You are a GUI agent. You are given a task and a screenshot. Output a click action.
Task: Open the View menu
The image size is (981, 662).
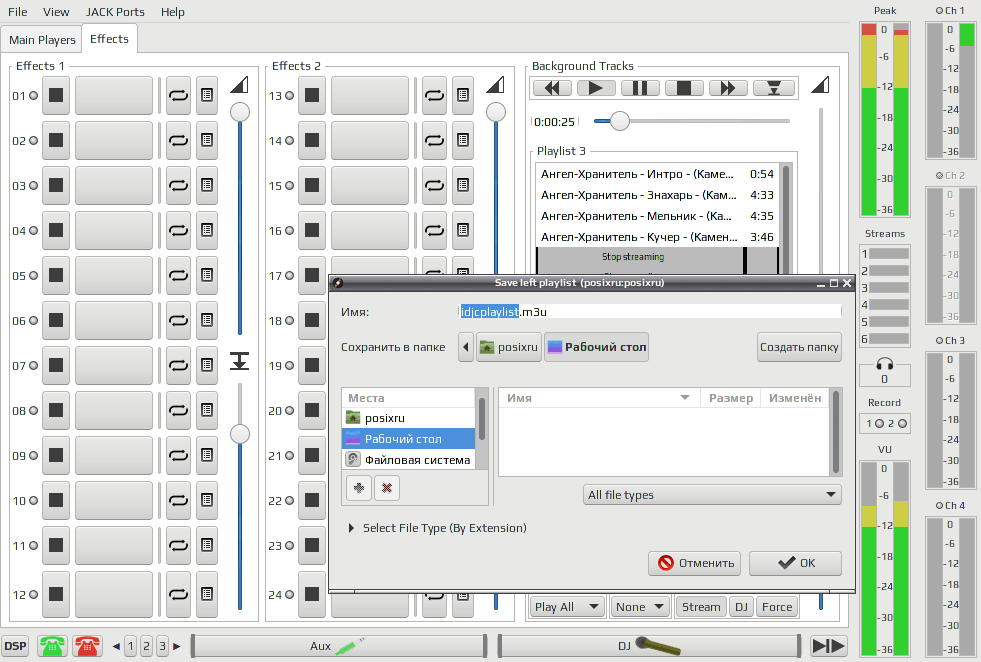pyautogui.click(x=56, y=12)
